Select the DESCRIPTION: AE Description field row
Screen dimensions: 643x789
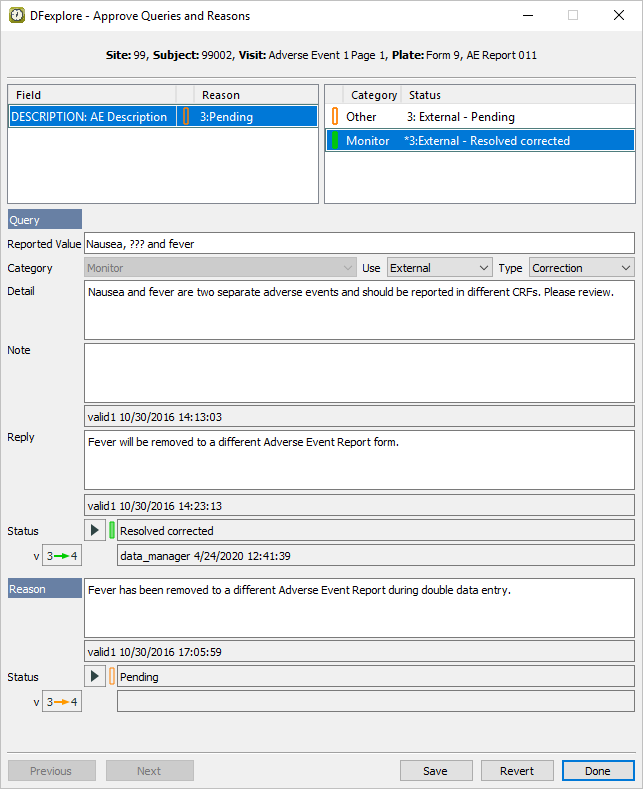[90, 117]
